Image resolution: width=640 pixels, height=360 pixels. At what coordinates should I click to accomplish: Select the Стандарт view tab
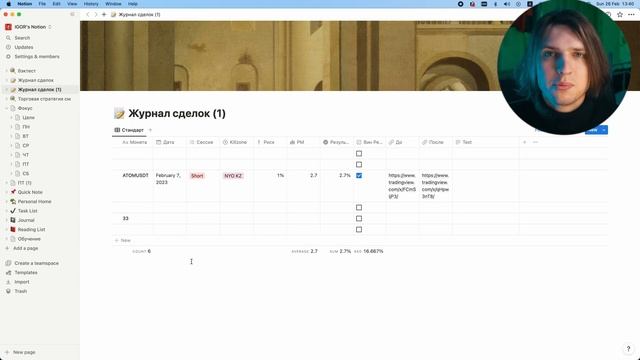pos(129,130)
